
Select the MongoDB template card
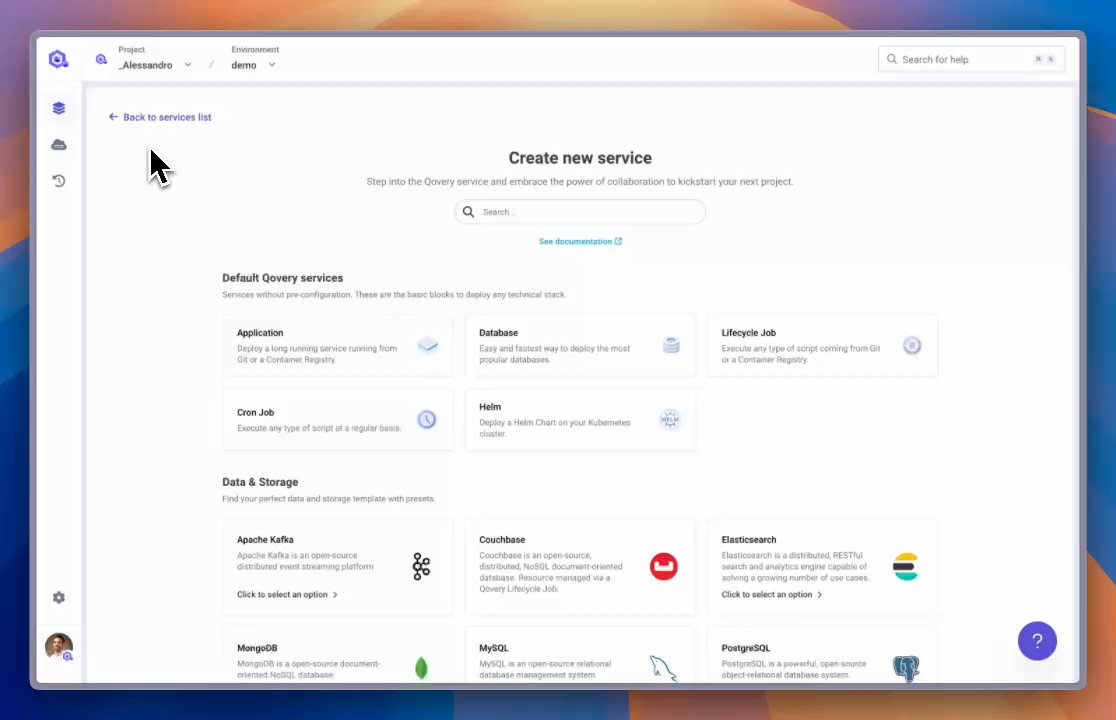tap(337, 656)
